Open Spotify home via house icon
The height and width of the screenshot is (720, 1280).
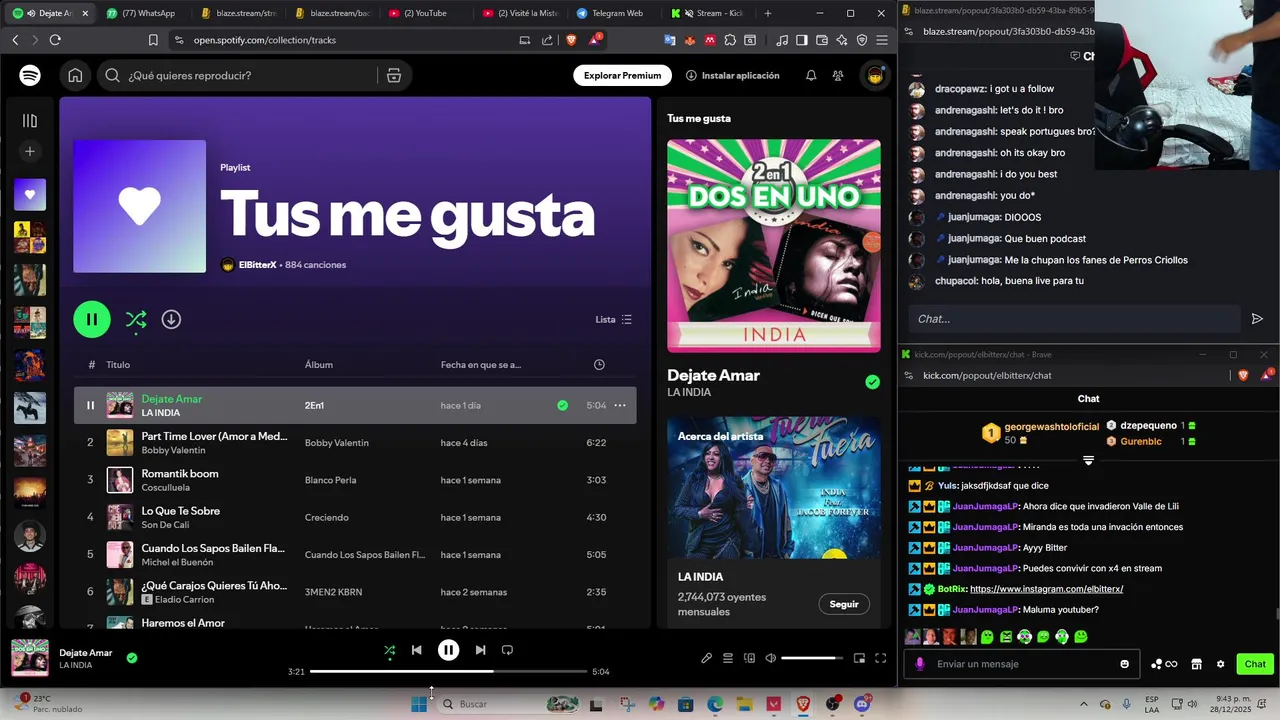click(x=75, y=75)
